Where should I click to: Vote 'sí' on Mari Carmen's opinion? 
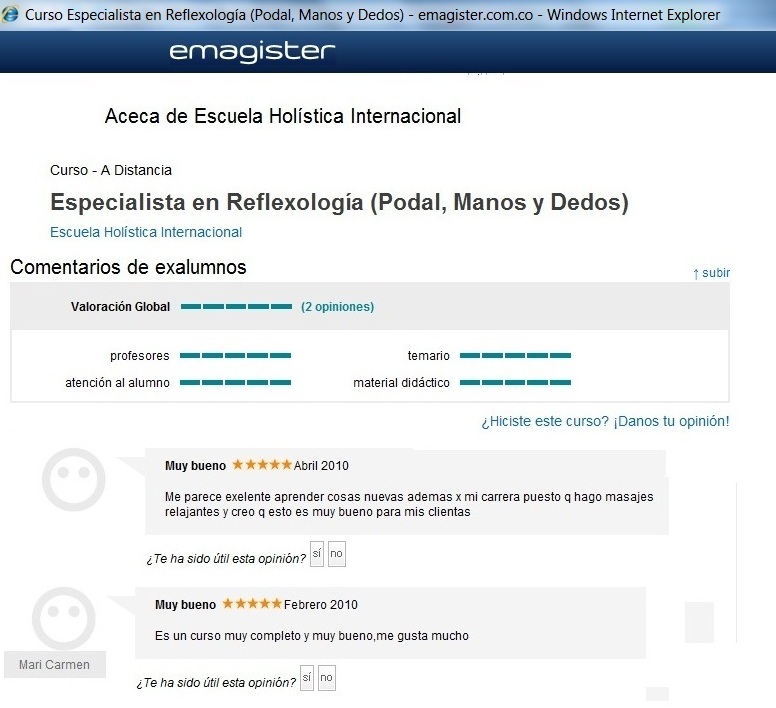coord(307,678)
